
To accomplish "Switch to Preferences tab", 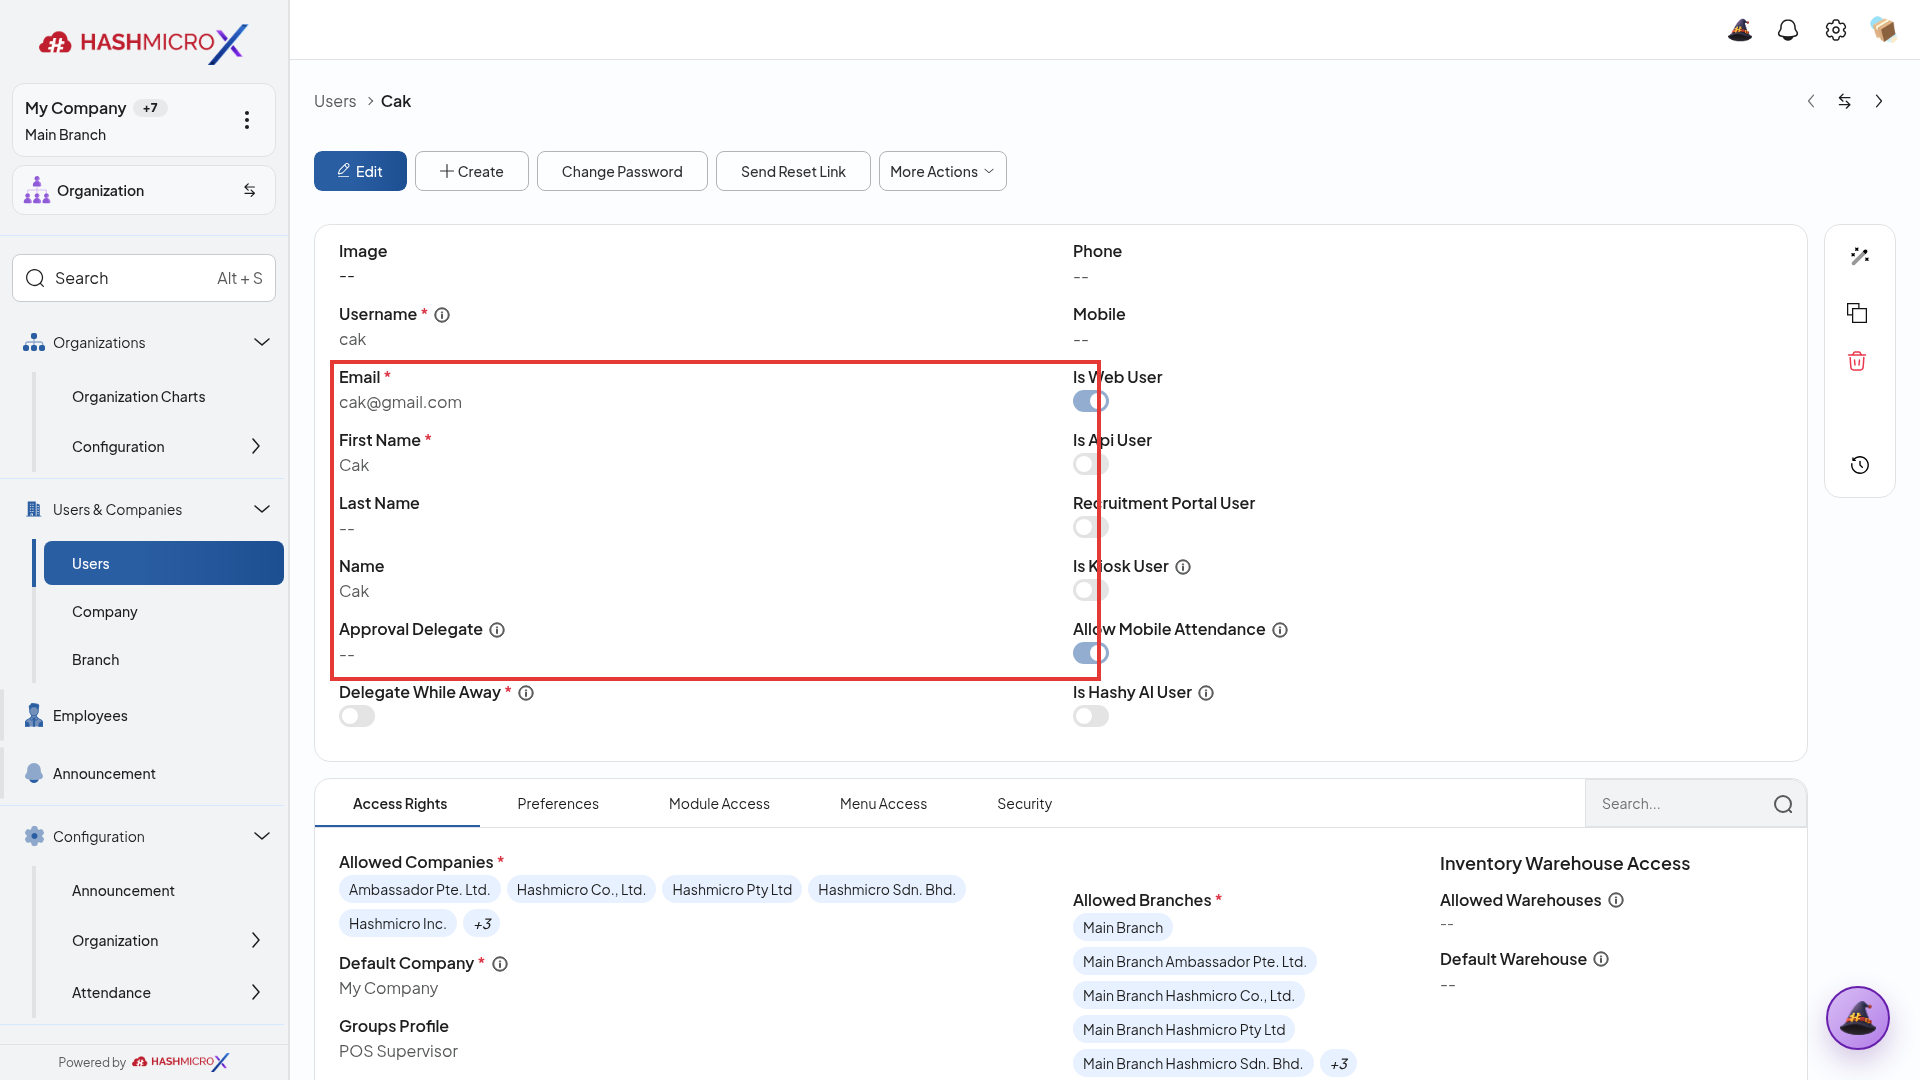I will tap(558, 803).
